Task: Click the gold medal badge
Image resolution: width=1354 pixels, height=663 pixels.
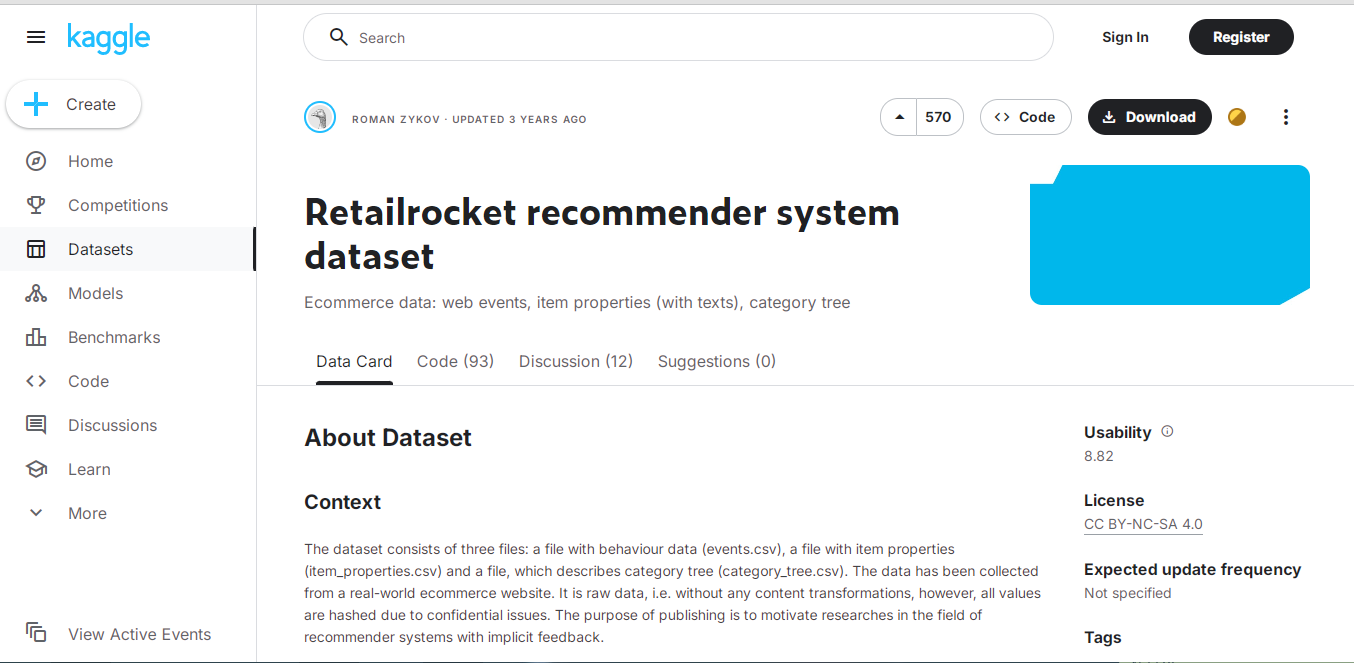Action: click(x=1237, y=117)
